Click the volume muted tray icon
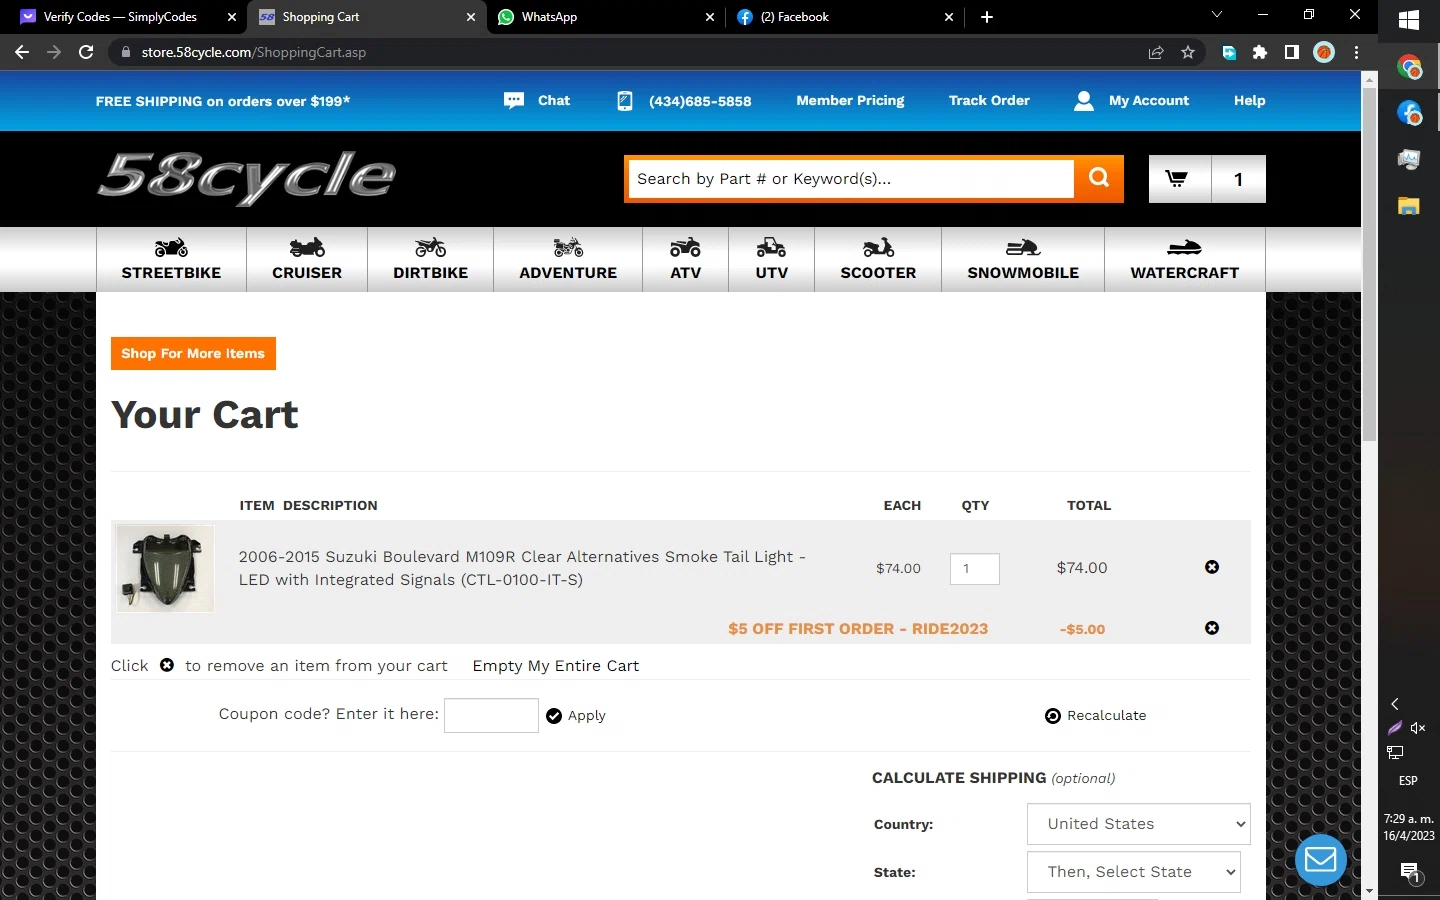Viewport: 1440px width, 900px height. 1418,728
